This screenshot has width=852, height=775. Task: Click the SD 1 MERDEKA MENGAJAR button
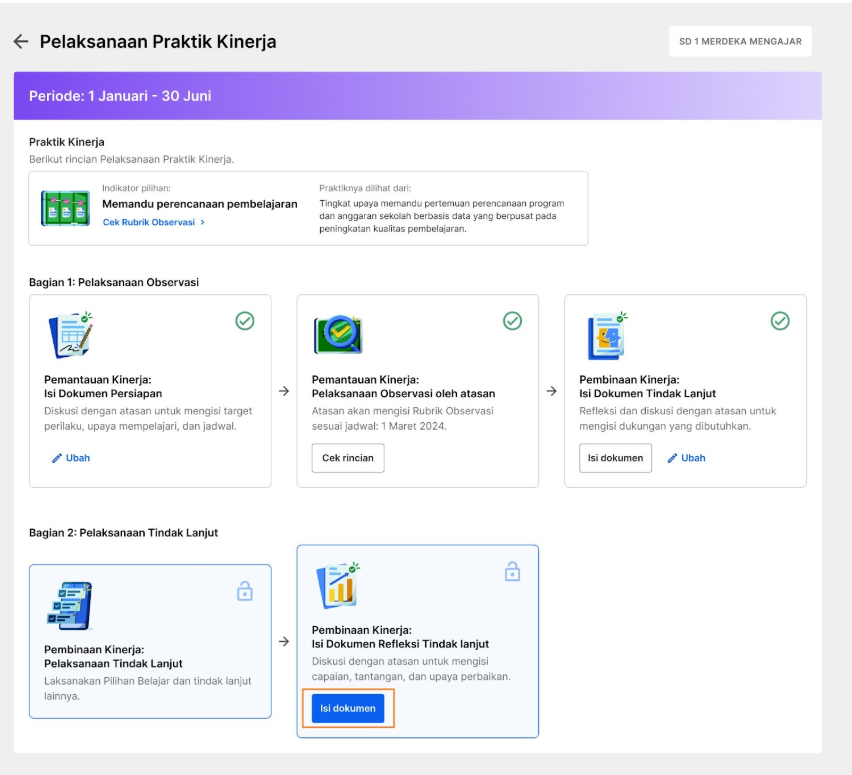740,41
